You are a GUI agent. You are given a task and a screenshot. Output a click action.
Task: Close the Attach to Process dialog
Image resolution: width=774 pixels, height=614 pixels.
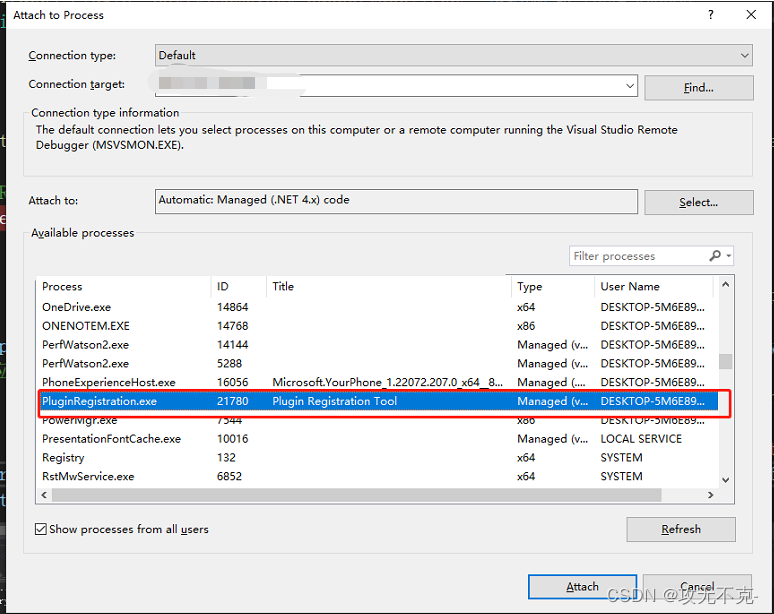(x=751, y=15)
